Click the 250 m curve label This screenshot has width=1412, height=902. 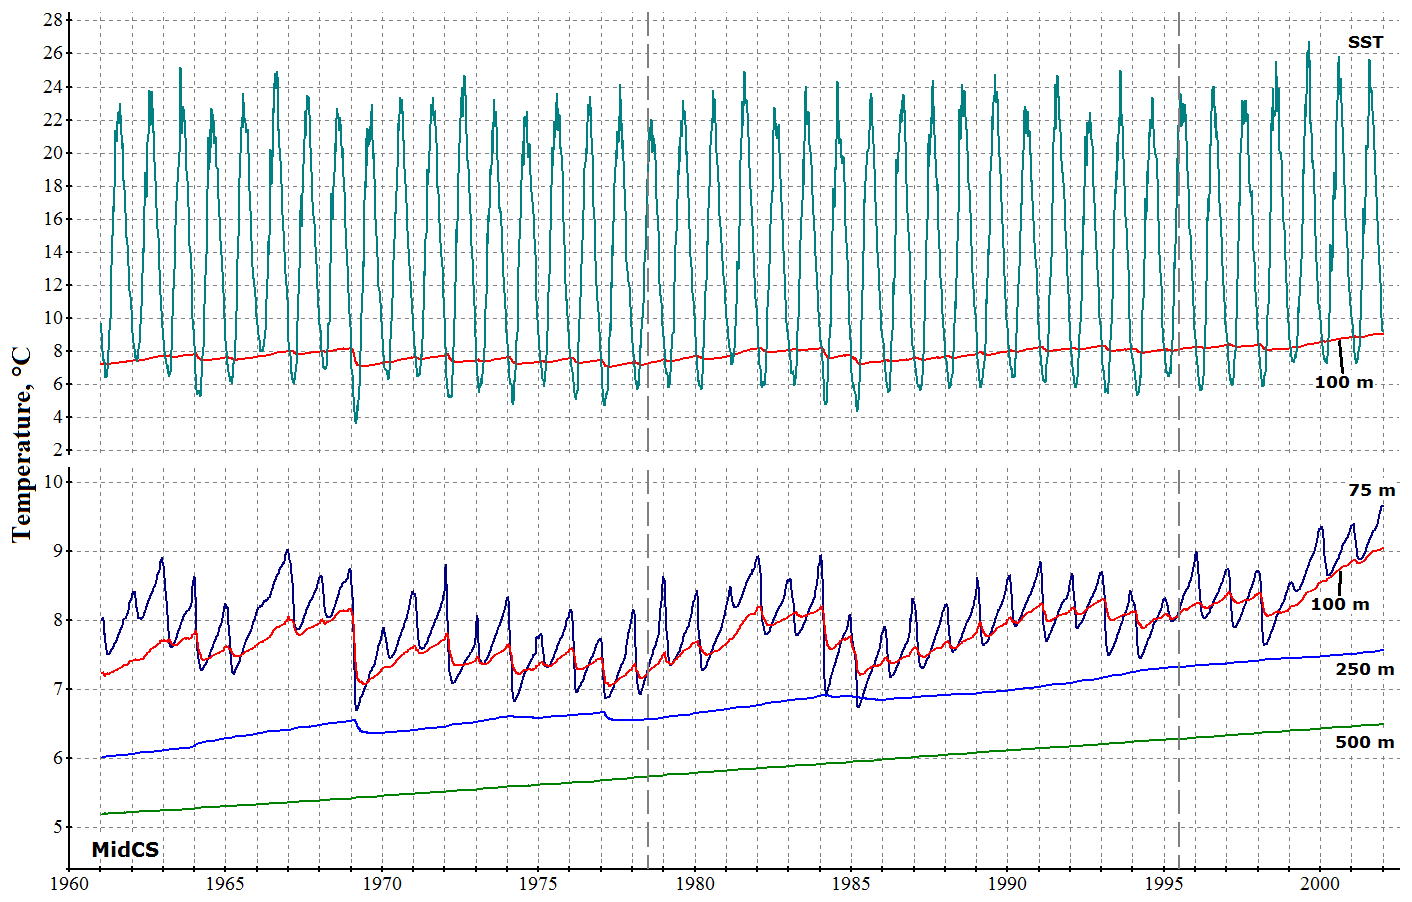click(1364, 669)
